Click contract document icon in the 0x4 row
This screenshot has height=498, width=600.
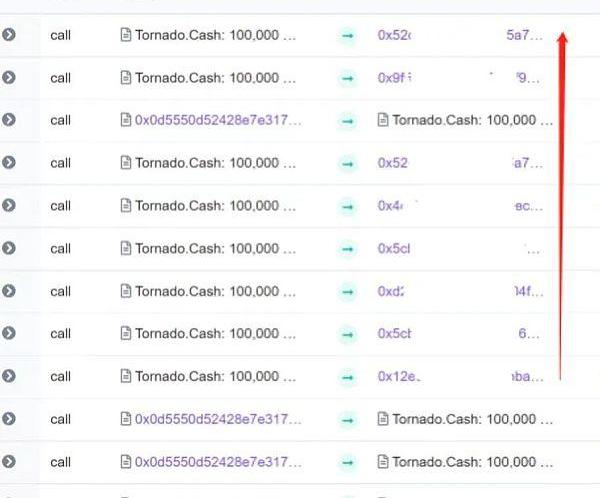pos(126,205)
